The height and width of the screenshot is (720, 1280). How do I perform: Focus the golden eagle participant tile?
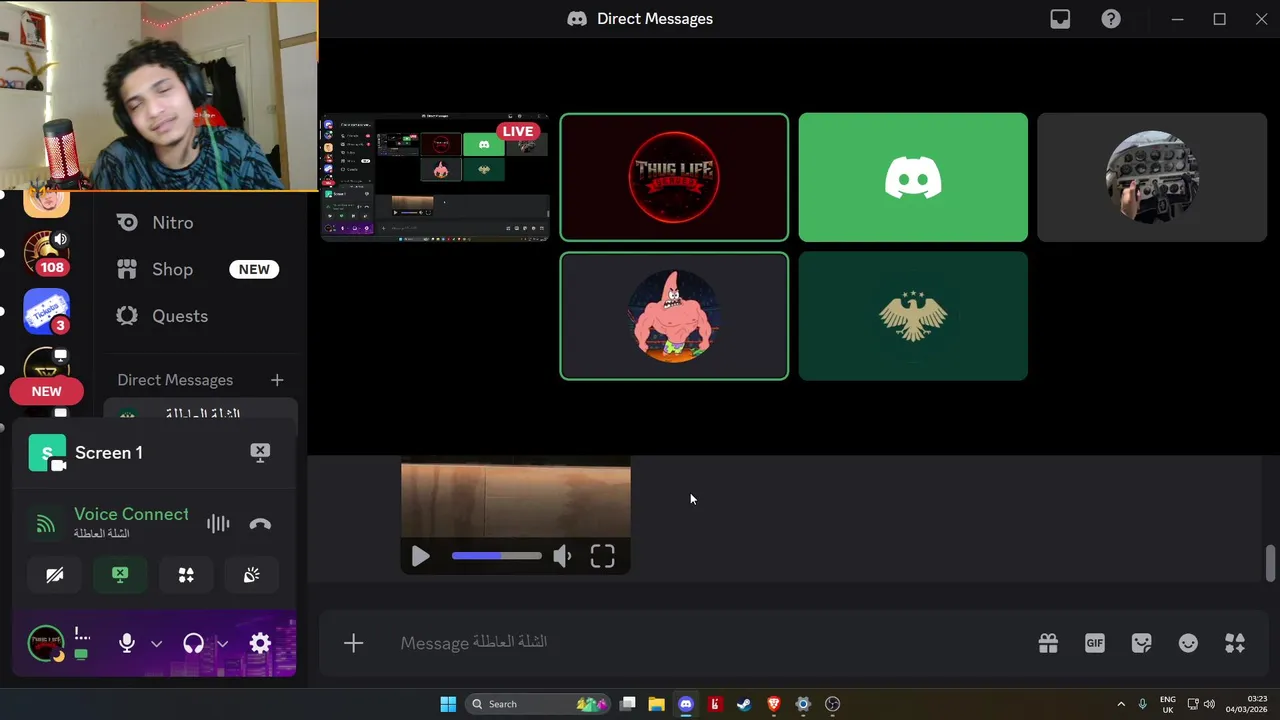[x=913, y=316]
